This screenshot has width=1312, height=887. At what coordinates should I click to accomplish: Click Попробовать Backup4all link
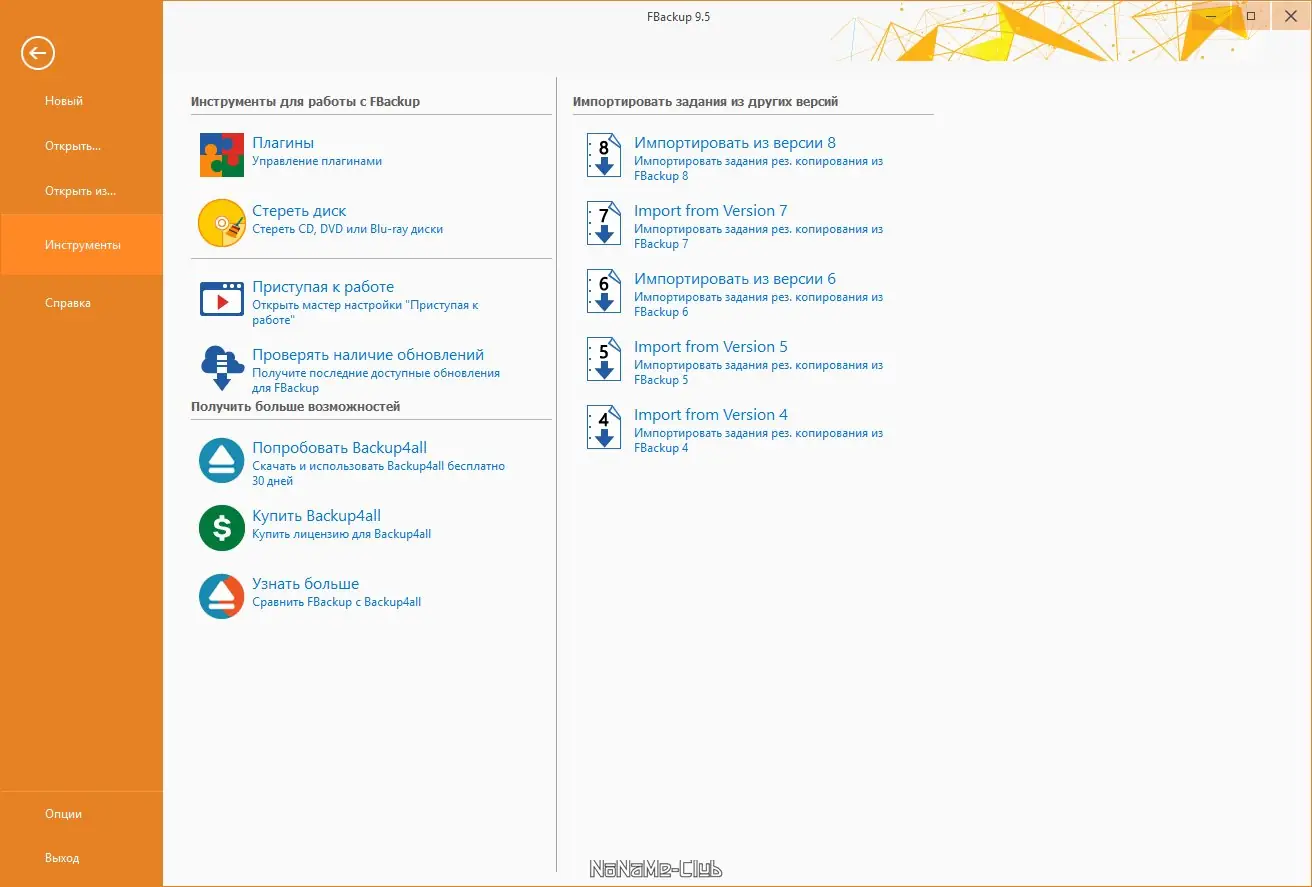tap(340, 448)
